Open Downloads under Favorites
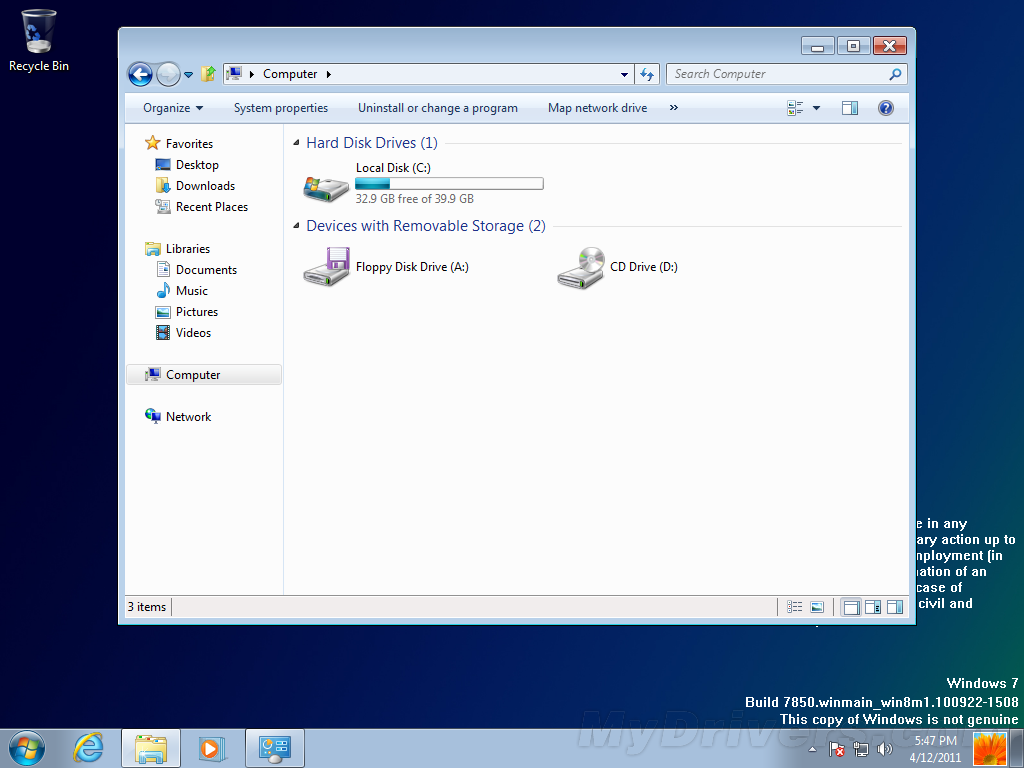Image resolution: width=1024 pixels, height=768 pixels. (x=205, y=186)
